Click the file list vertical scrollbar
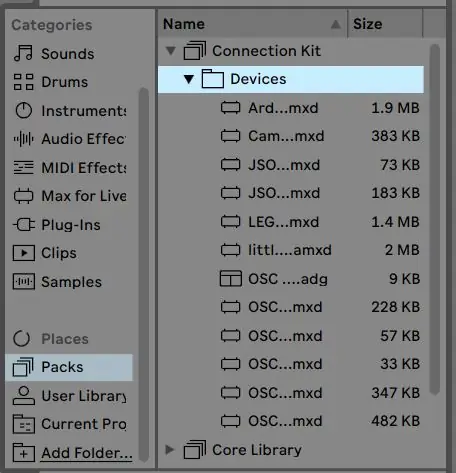Viewport: 456px width, 473px height. [x=435, y=220]
